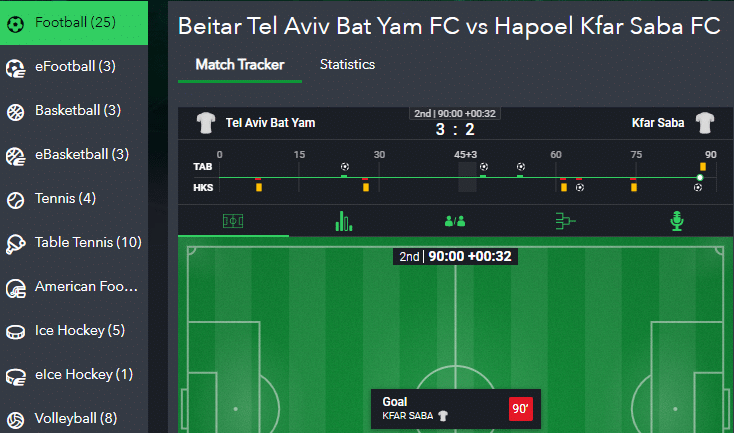Open the tournament bracket view

pos(566,221)
